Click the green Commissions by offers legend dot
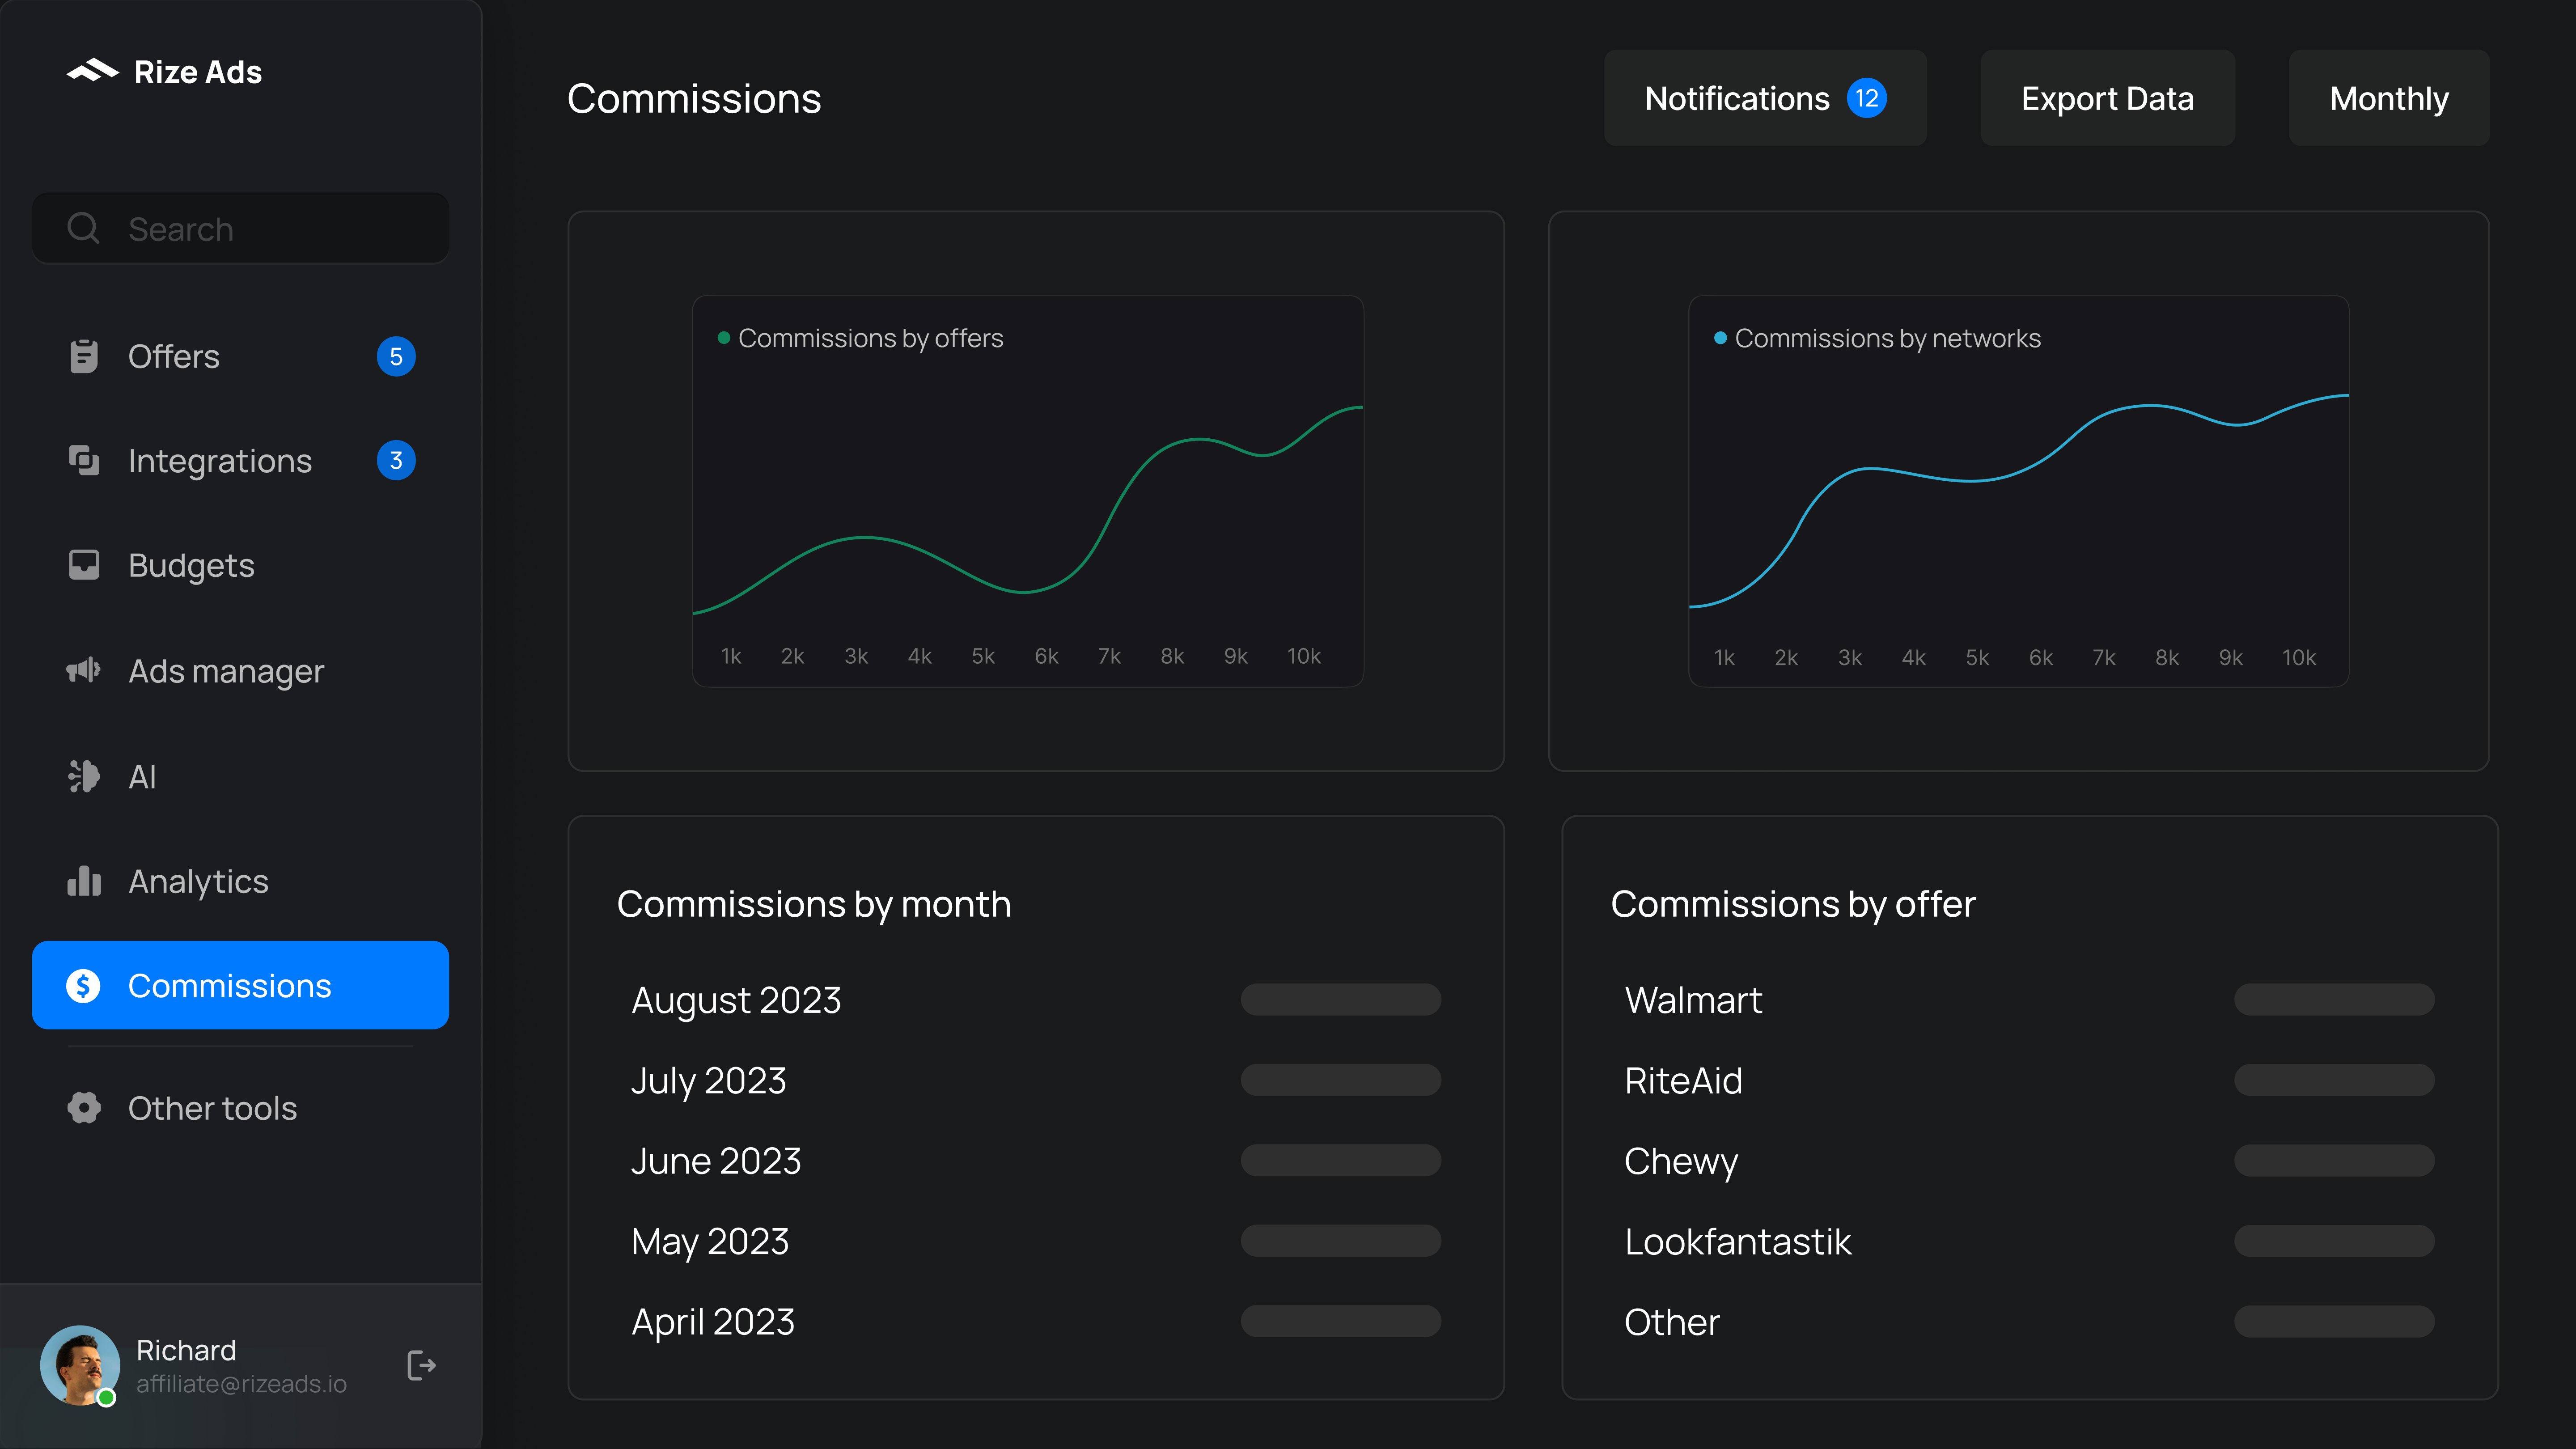The image size is (2576, 1449). pyautogui.click(x=724, y=338)
